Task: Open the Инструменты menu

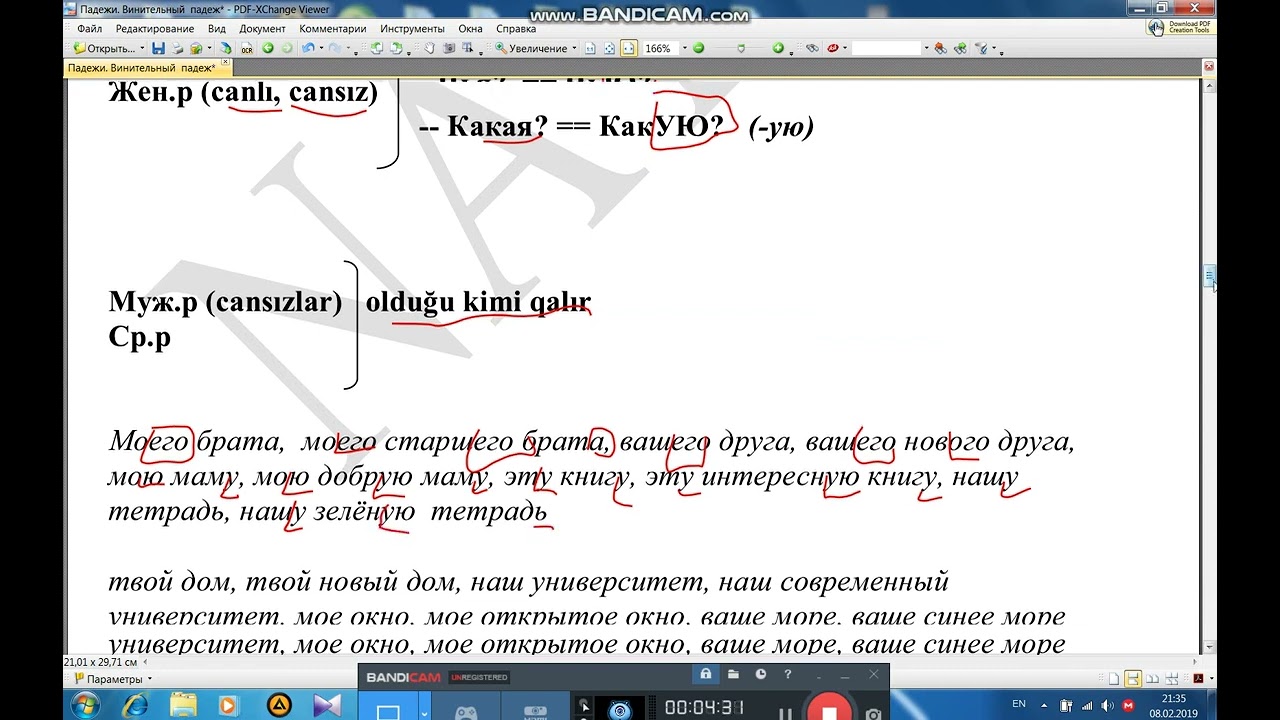Action: (412, 29)
